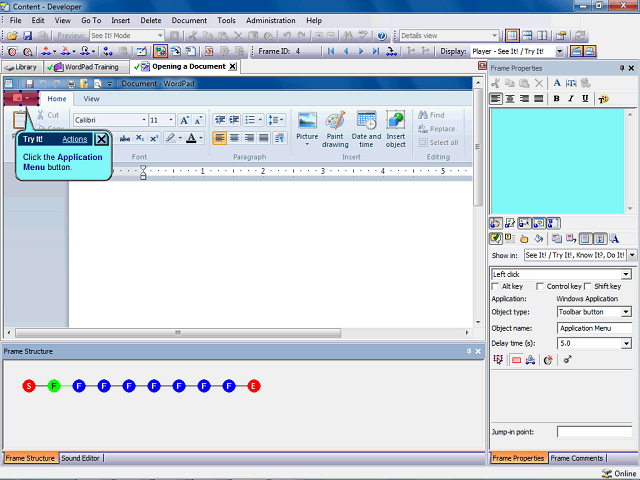Click the Object name input field
Viewport: 640px width, 480px height.
pos(594,329)
